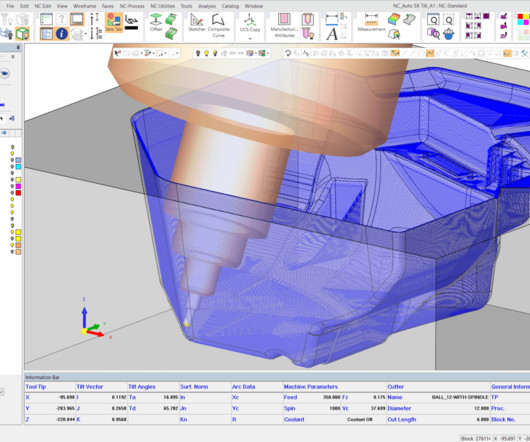Viewport: 530px width, 442px height.
Task: Toggle visibility bulb beside the light-blue swatch
Action: 13,160
